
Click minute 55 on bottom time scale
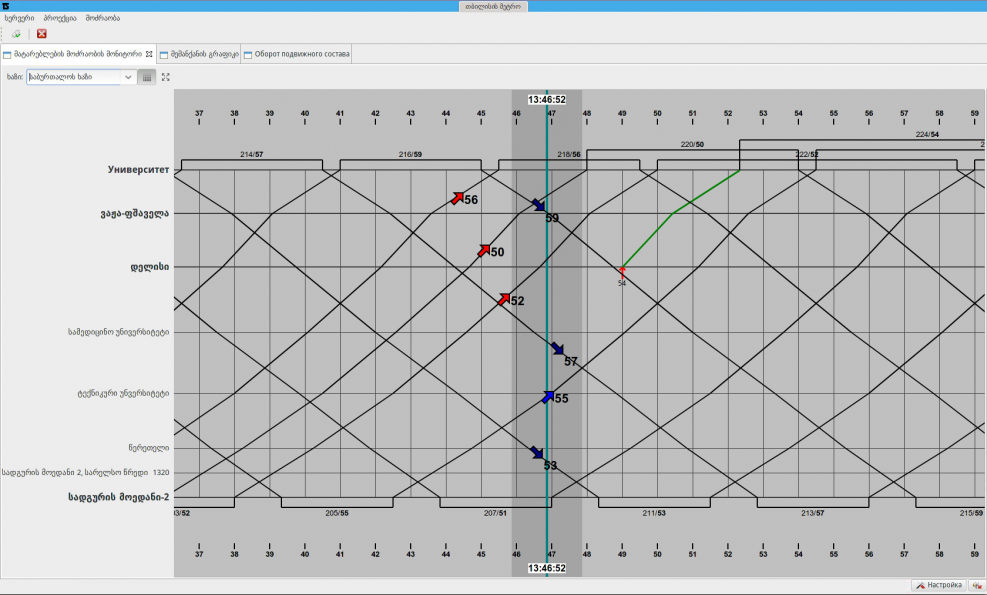833,554
